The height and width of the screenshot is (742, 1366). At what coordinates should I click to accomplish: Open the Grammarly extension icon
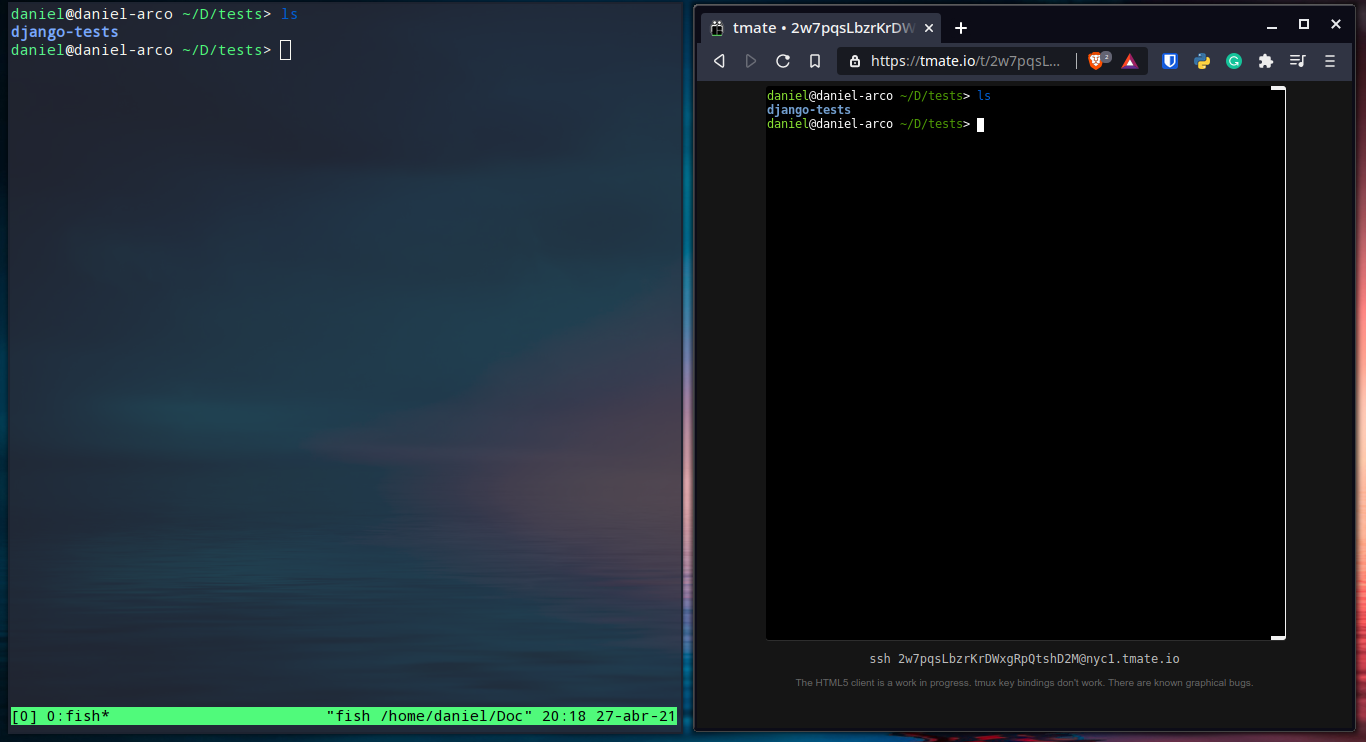point(1234,61)
